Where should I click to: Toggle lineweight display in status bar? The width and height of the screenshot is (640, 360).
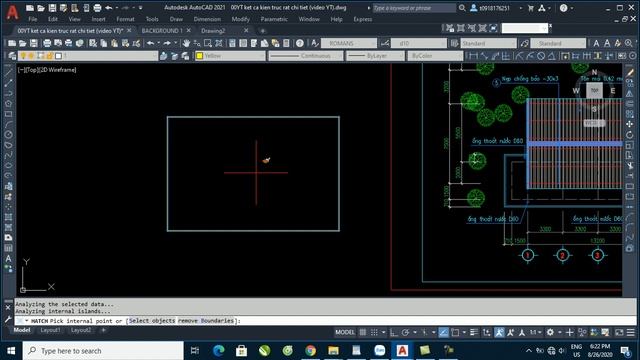point(474,332)
